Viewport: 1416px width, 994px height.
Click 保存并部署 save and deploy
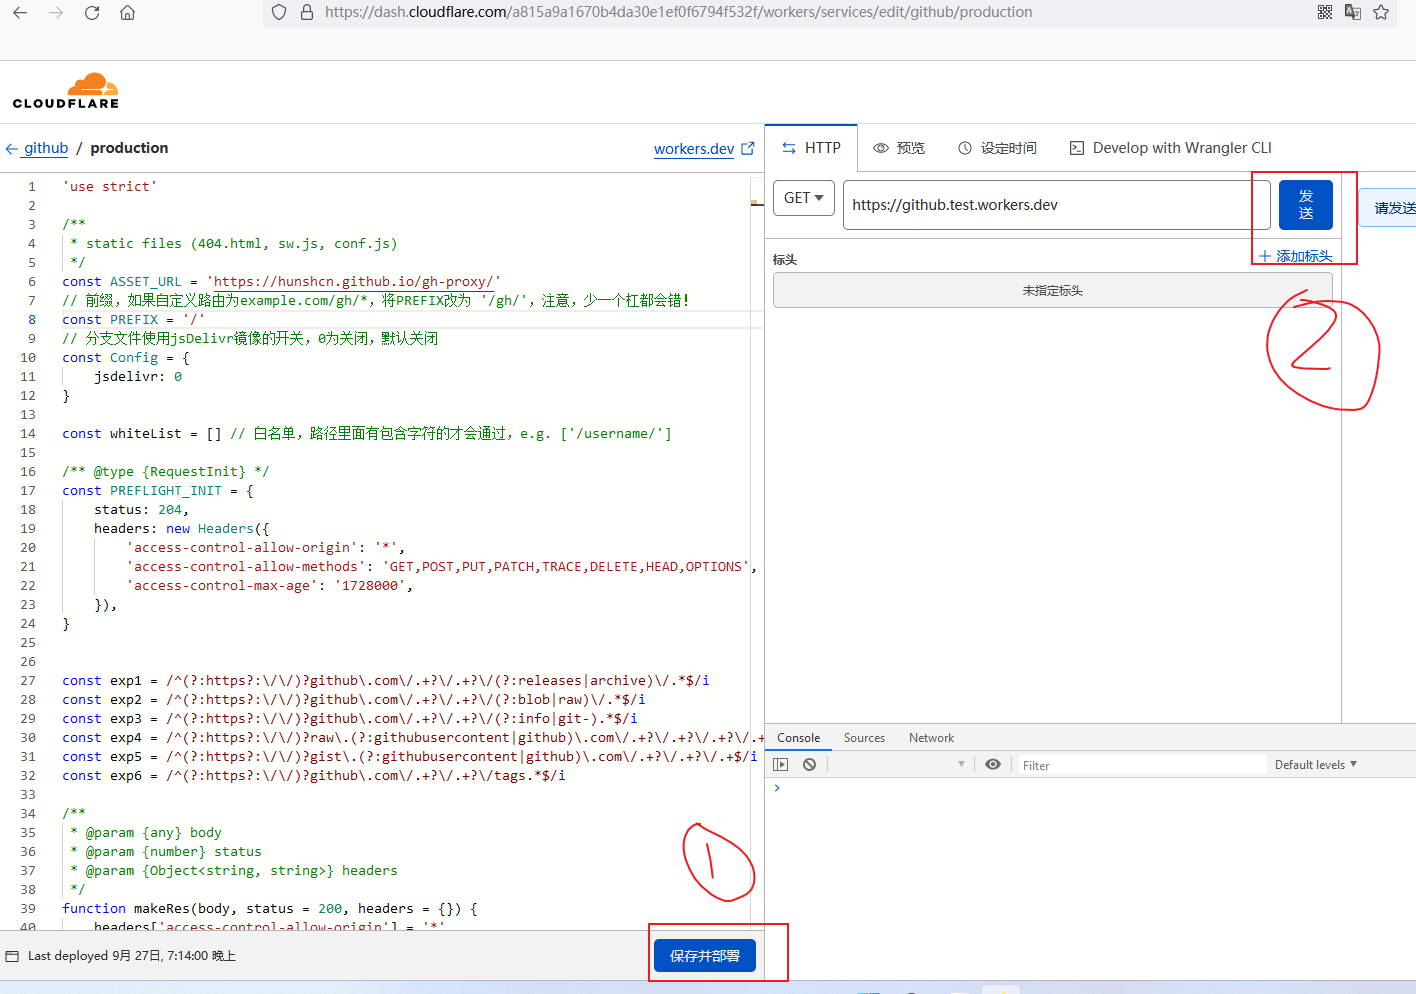705,956
